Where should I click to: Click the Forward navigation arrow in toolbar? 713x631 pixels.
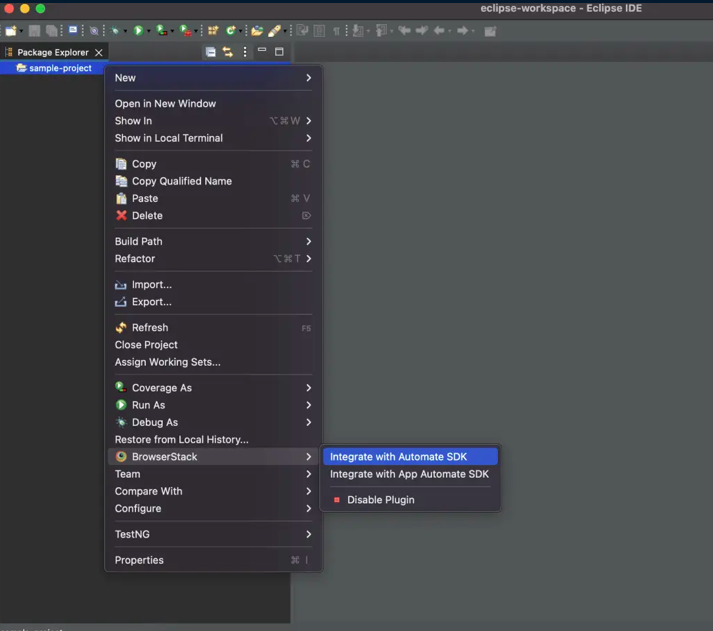pyautogui.click(x=462, y=30)
